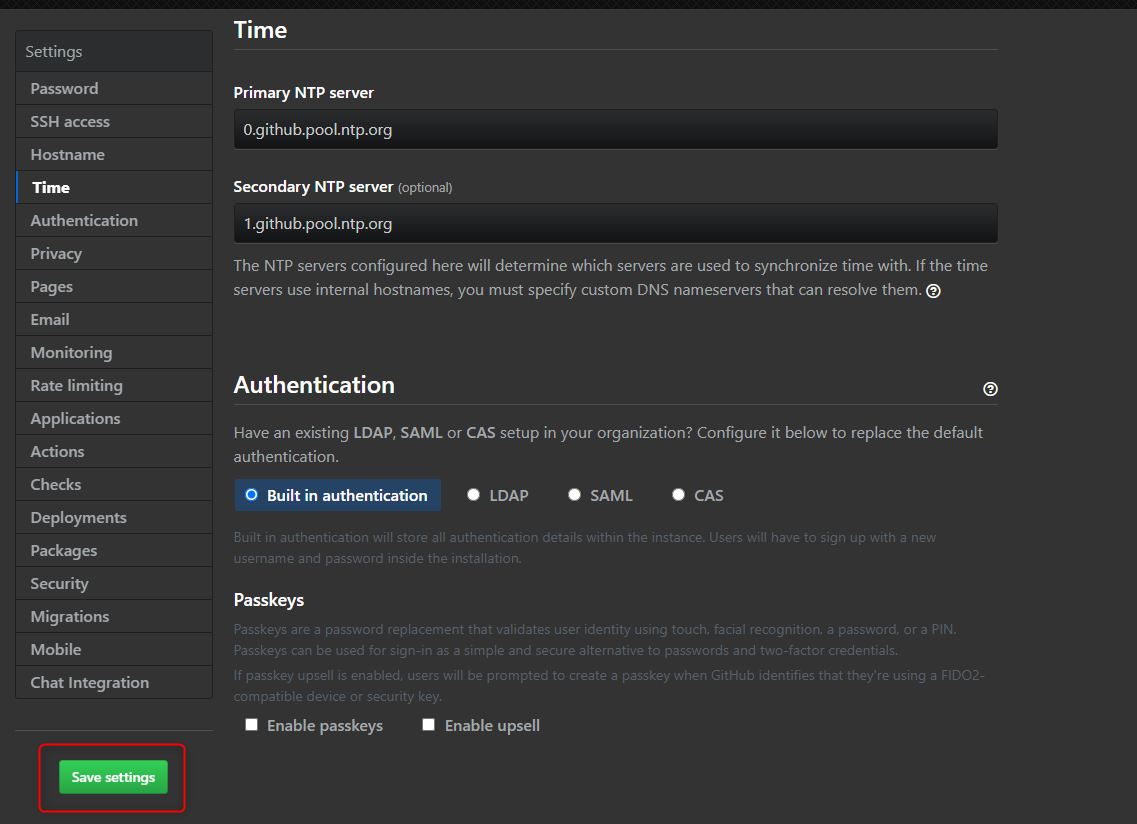The width and height of the screenshot is (1137, 824).
Task: Select the LDAP authentication option
Action: tap(473, 494)
